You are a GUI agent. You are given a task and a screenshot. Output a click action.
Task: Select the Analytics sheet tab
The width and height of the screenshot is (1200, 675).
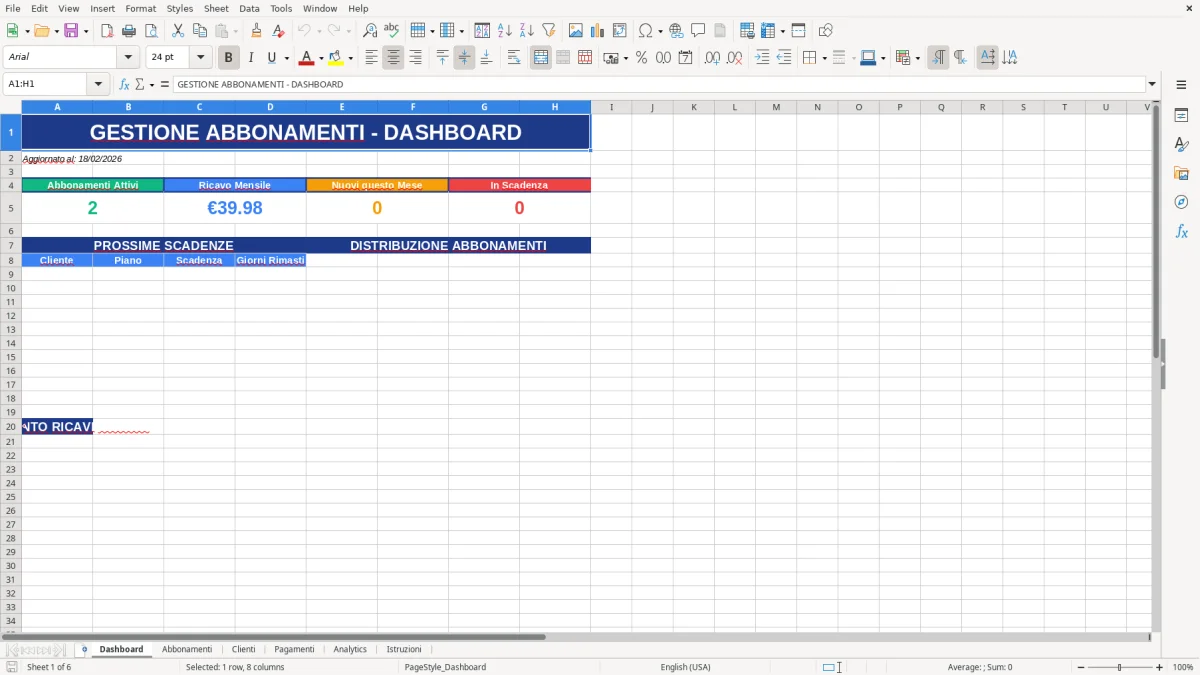point(350,649)
